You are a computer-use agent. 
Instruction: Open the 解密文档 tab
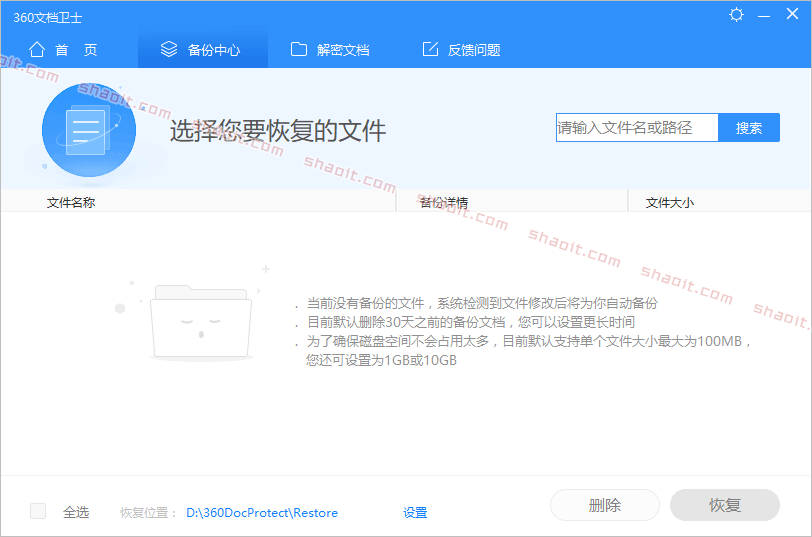coord(330,50)
